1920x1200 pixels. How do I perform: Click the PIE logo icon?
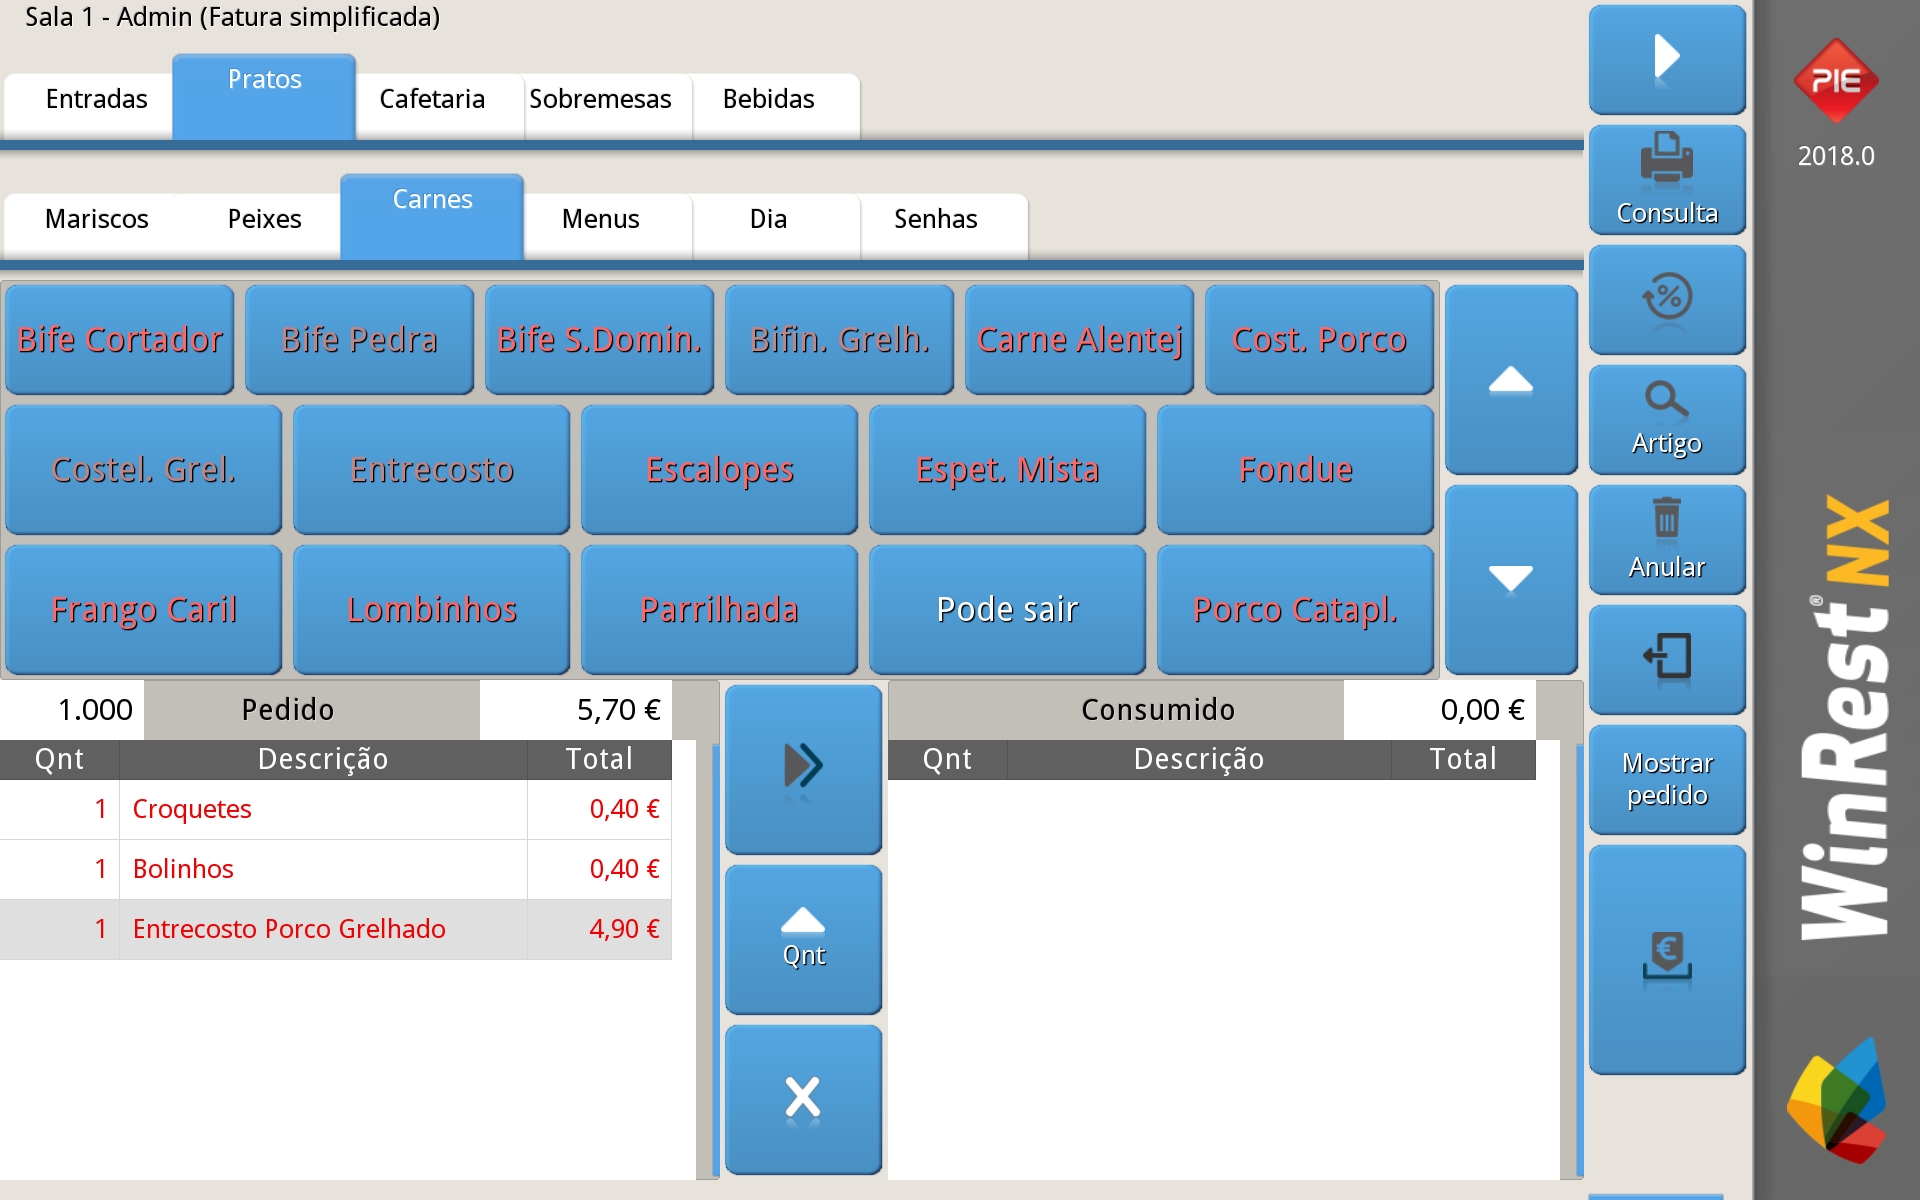click(1836, 80)
